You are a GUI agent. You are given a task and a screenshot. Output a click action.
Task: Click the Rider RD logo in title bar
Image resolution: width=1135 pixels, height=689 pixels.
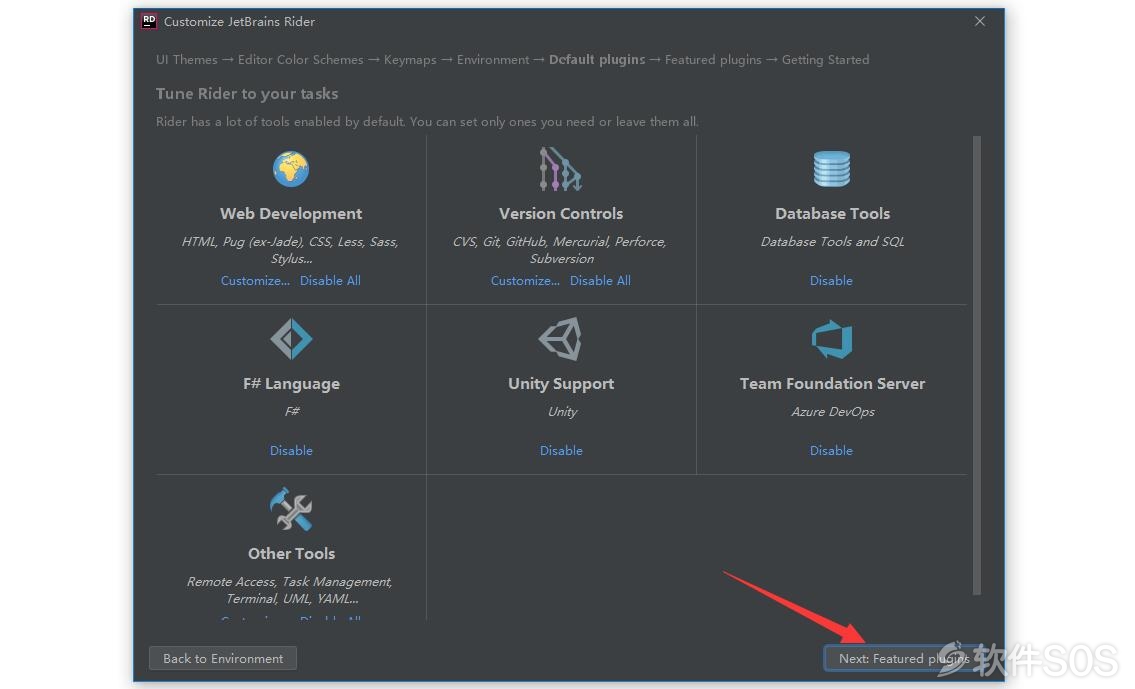149,21
